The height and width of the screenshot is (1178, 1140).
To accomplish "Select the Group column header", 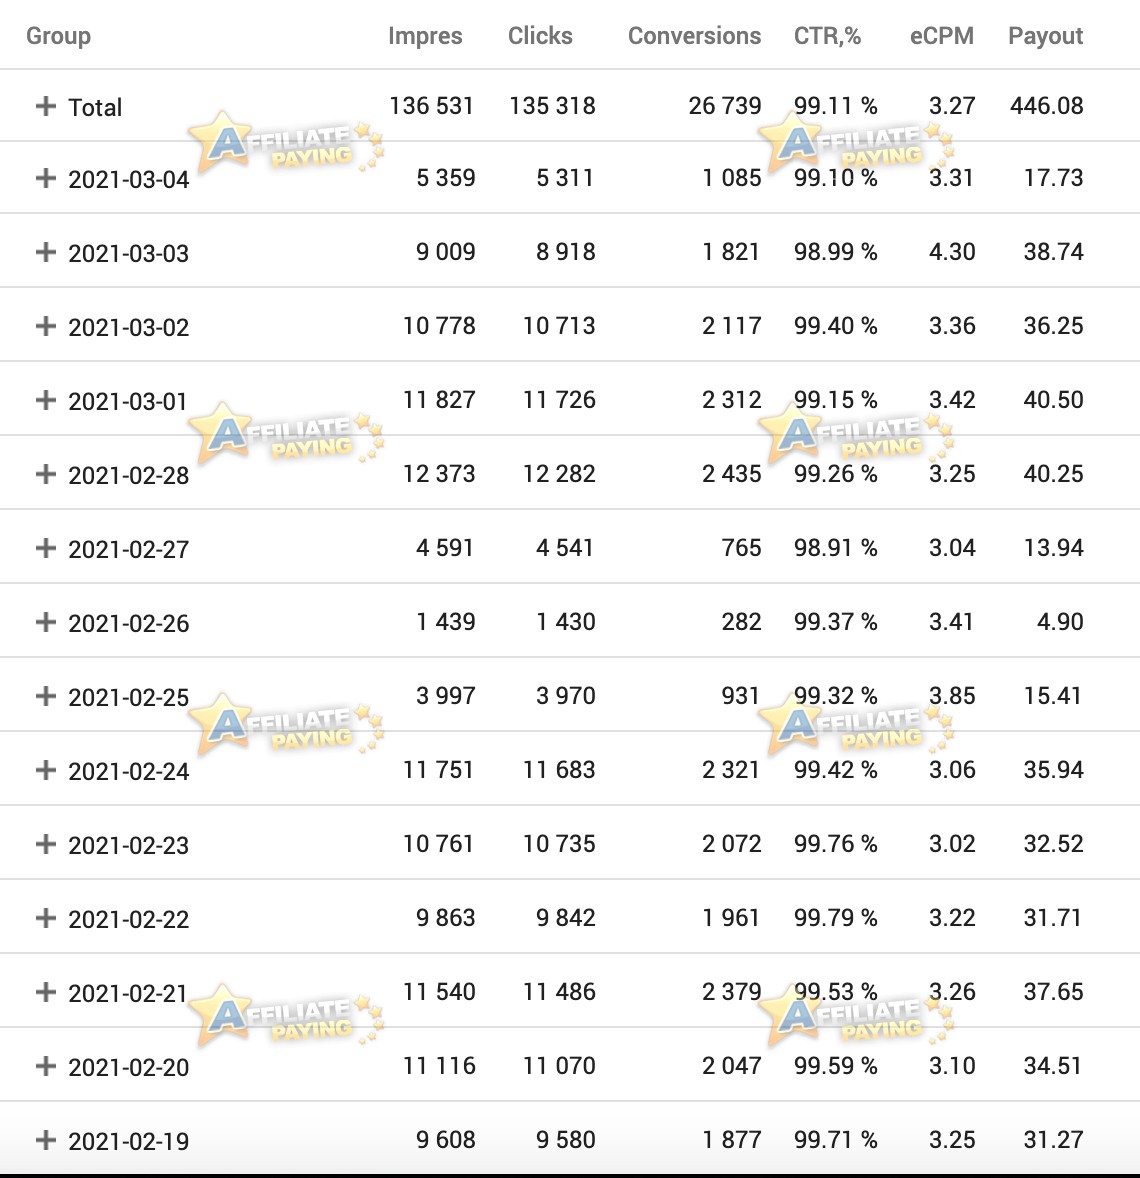I will coord(59,36).
